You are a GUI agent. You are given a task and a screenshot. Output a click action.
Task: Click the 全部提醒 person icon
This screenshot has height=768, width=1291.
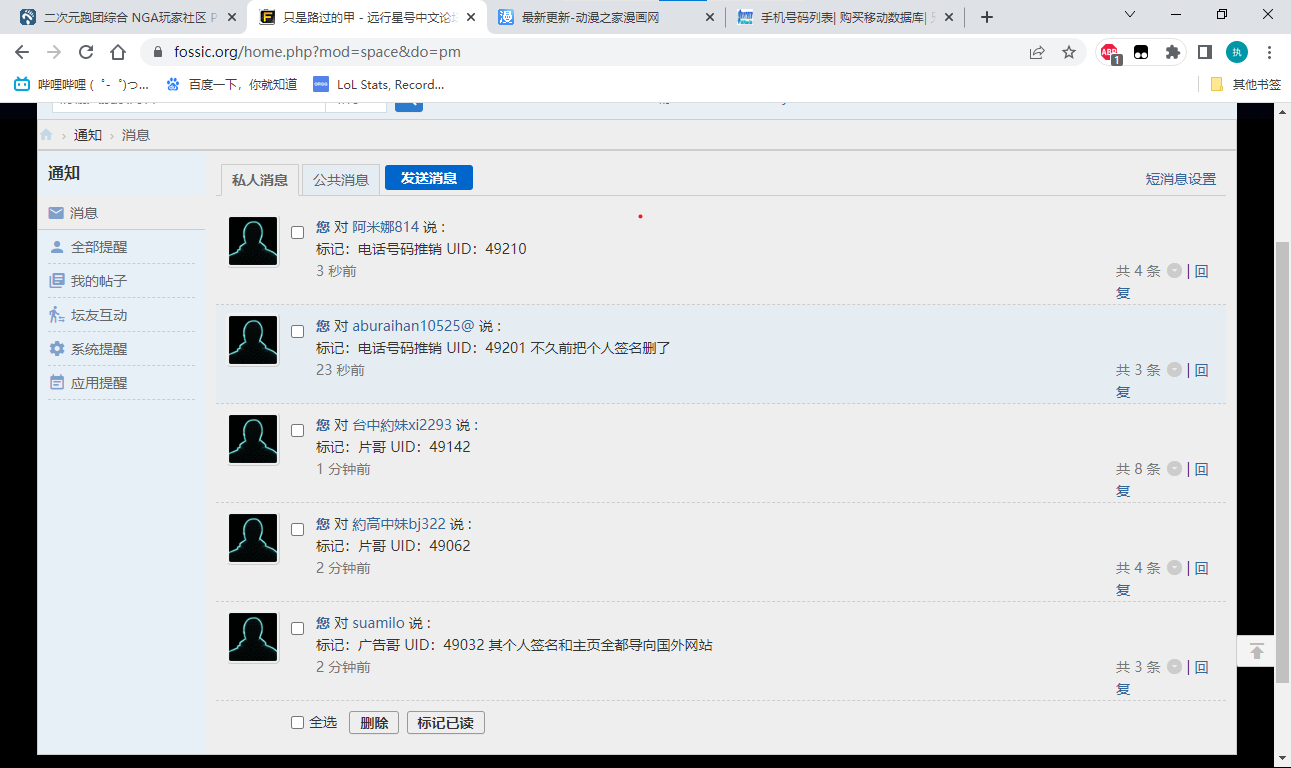point(57,246)
